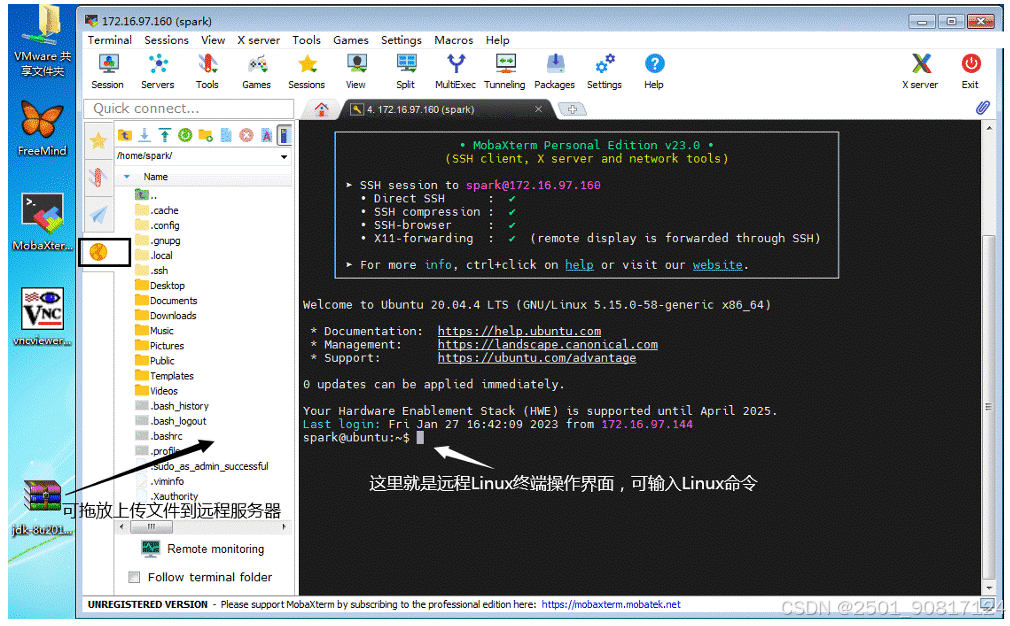Viewport: 1010px width, 626px height.
Task: Click the website link in terminal
Action: coord(717,265)
